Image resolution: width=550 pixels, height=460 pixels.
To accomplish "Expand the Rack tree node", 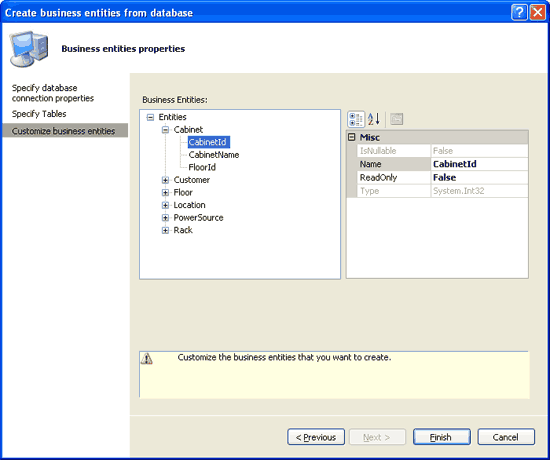I will click(165, 231).
